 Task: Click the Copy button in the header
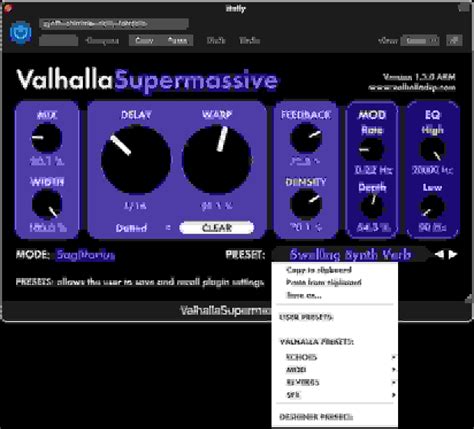144,41
